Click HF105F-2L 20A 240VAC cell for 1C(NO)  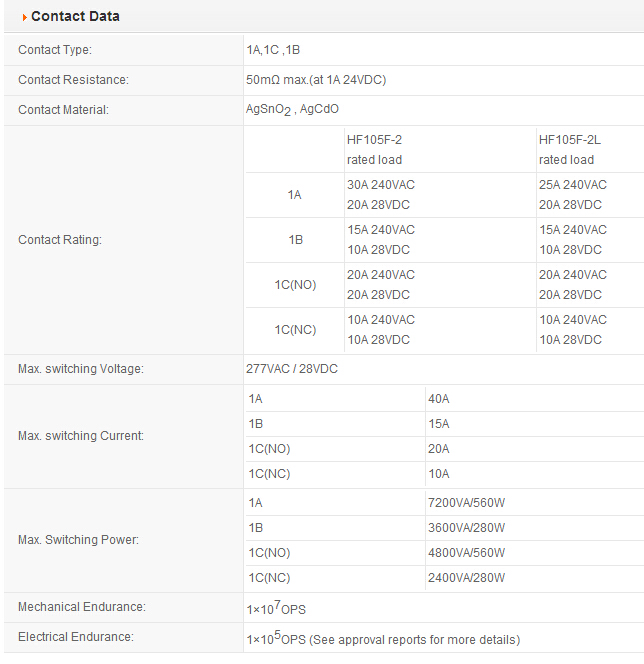572,274
